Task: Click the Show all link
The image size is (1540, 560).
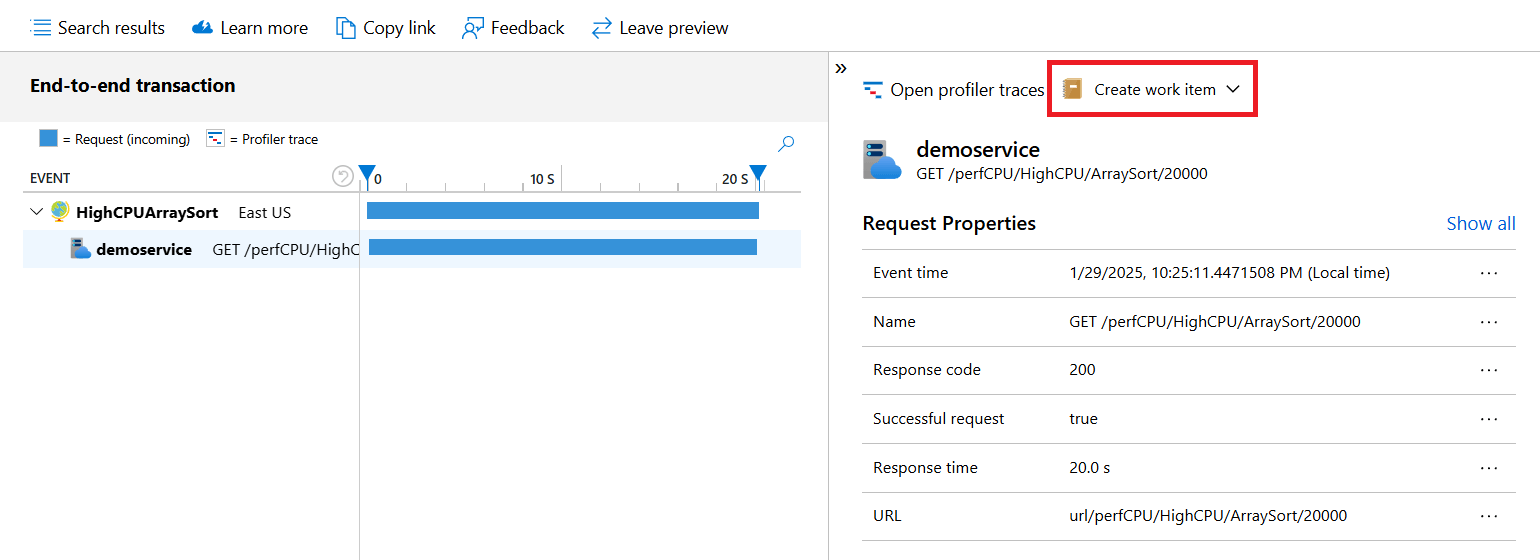Action: [1480, 224]
